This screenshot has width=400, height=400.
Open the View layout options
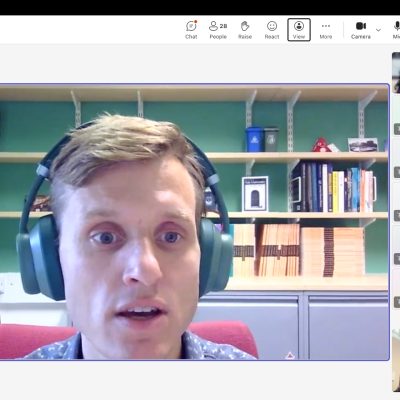coord(299,30)
